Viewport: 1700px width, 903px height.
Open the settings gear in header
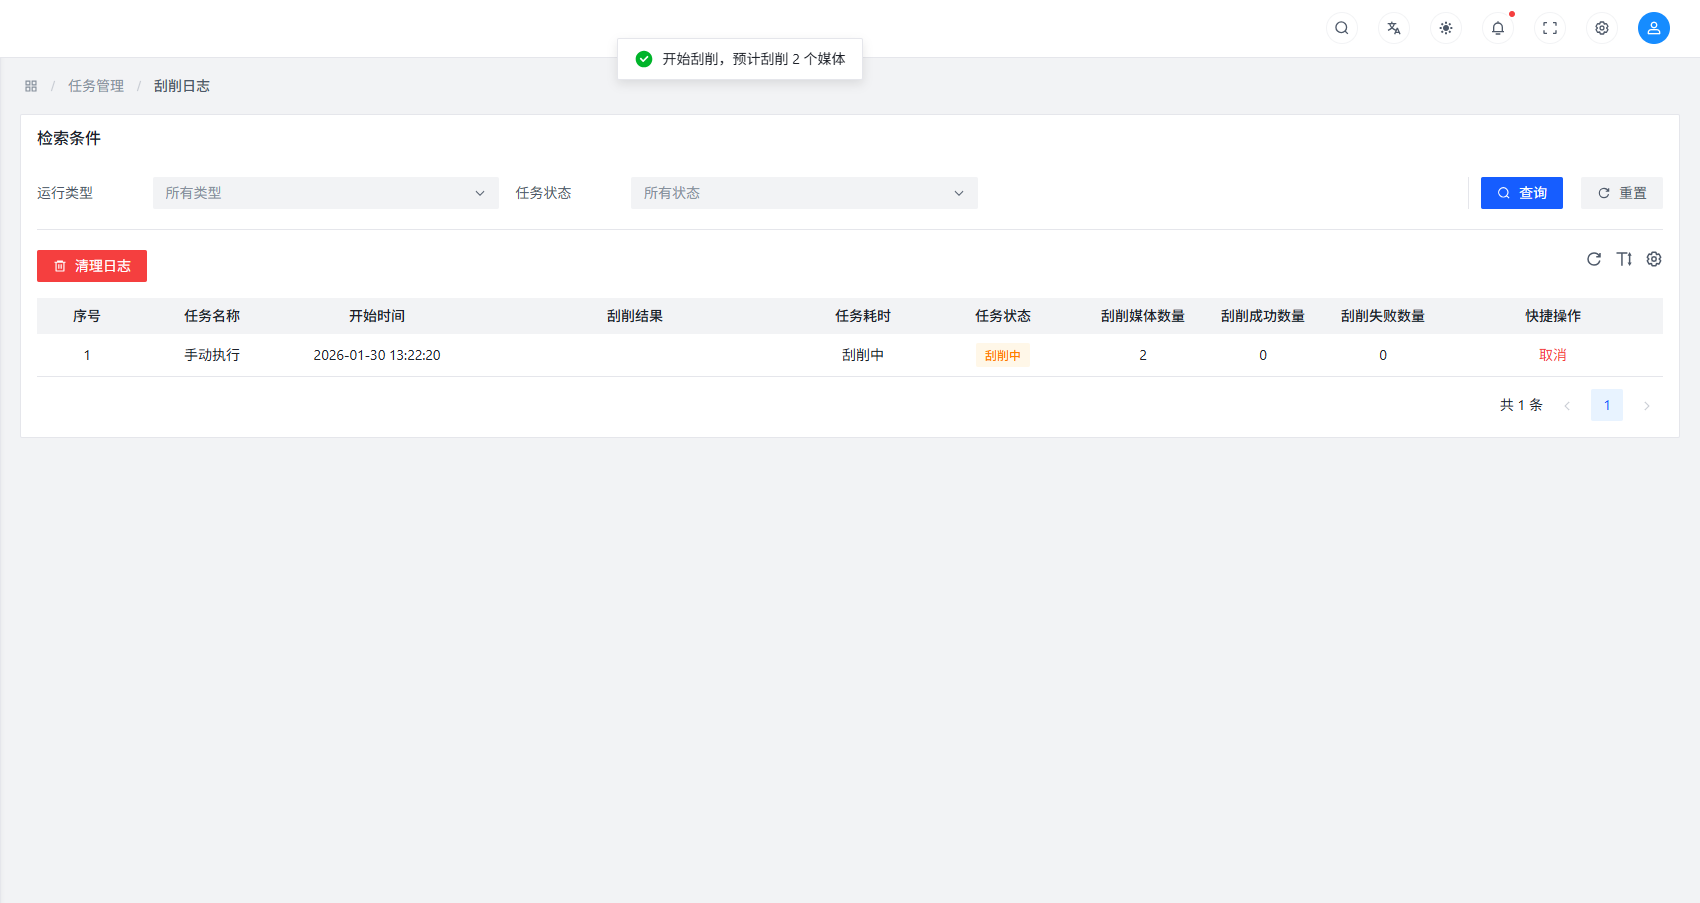[x=1602, y=28]
